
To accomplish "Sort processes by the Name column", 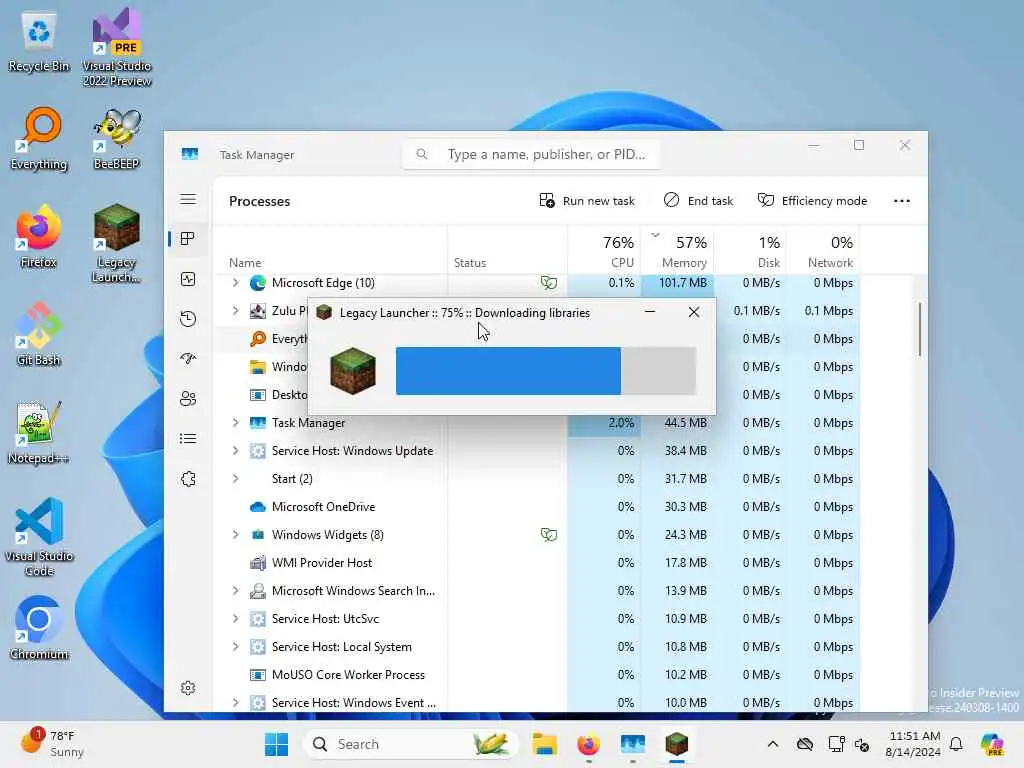I will [x=330, y=251].
